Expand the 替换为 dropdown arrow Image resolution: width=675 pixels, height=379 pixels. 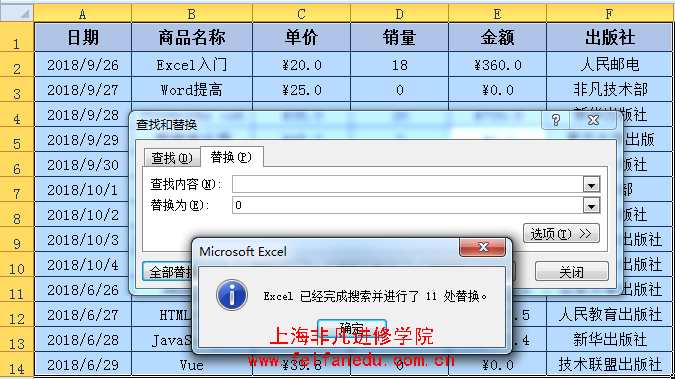[591, 206]
